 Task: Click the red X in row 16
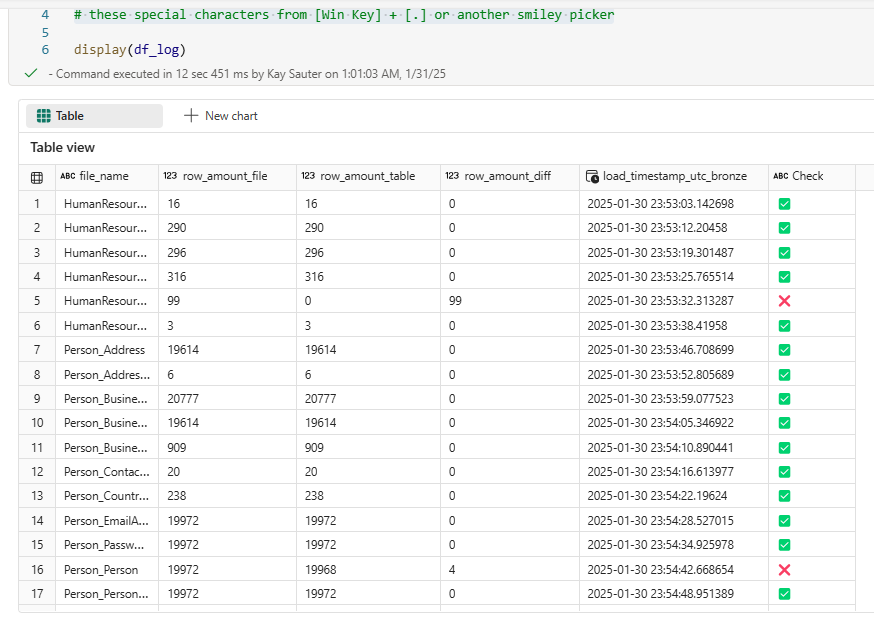tap(784, 569)
